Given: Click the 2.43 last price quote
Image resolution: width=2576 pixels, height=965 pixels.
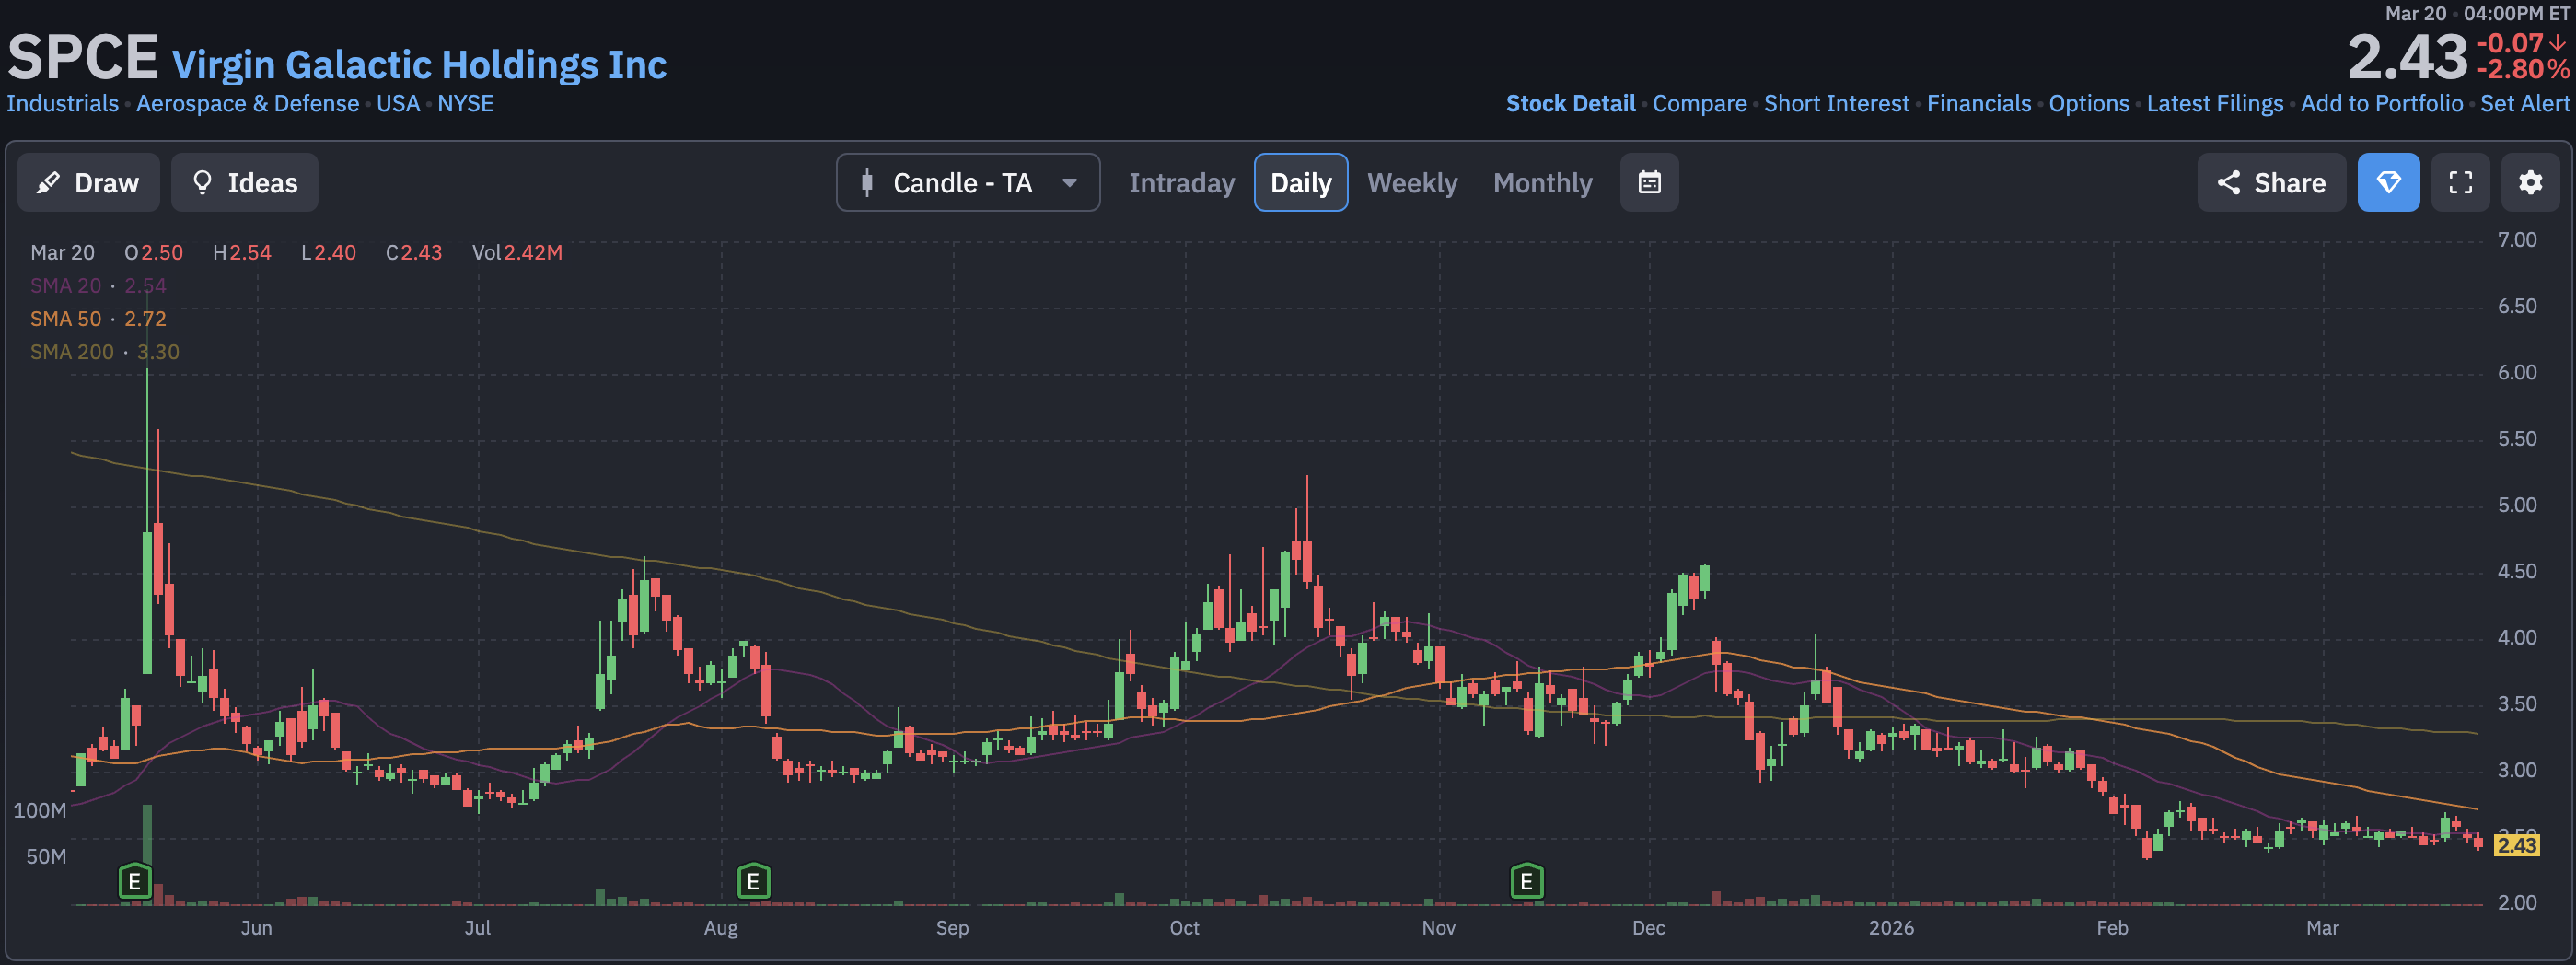Looking at the screenshot, I should (2408, 57).
